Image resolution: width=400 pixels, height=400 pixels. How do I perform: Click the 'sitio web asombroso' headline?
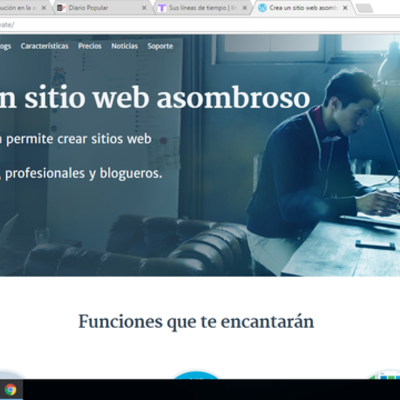[167, 98]
